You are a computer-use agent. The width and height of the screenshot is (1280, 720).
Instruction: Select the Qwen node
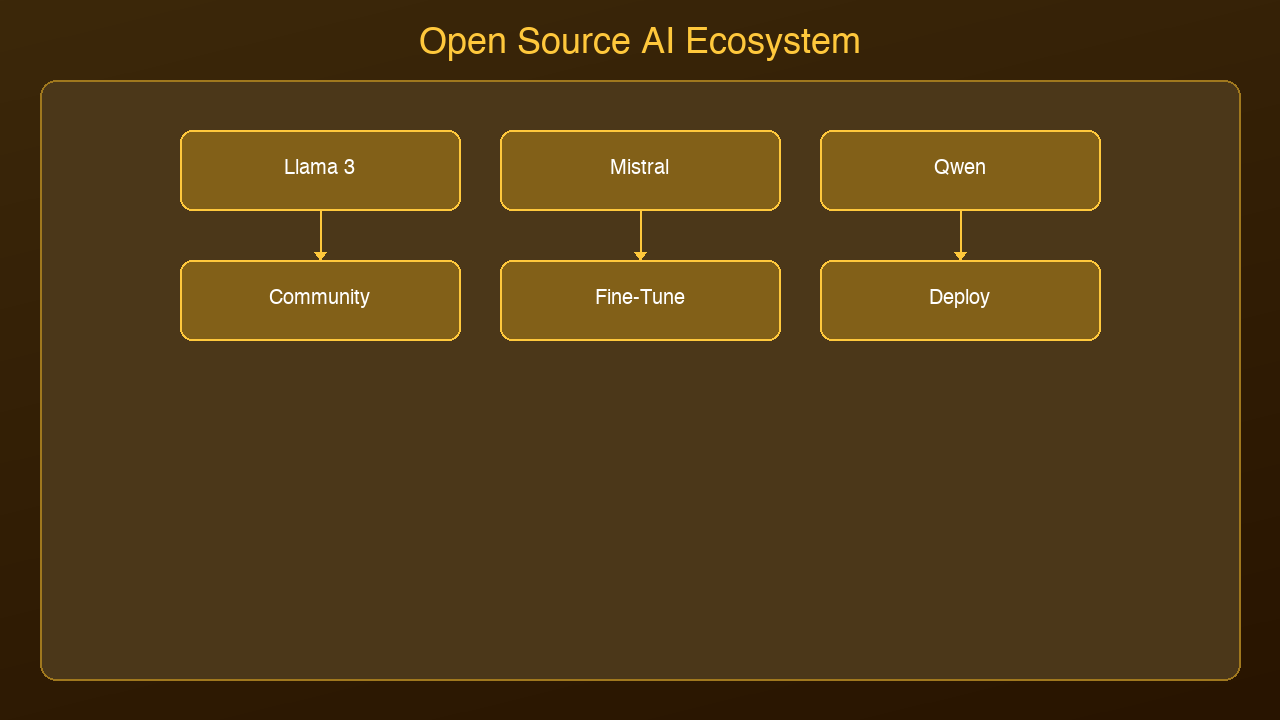(x=960, y=170)
